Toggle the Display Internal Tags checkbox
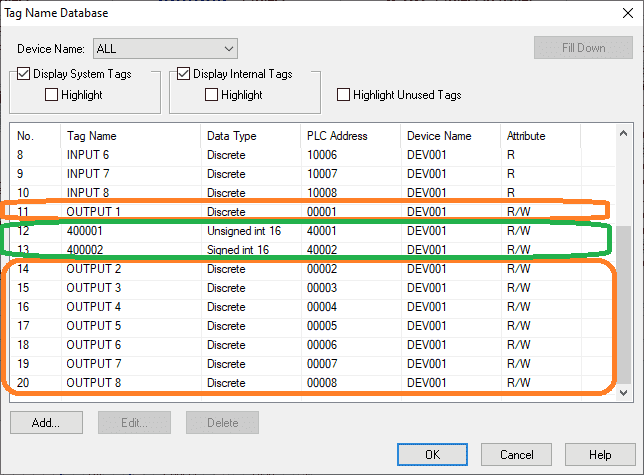644x475 pixels. click(183, 74)
